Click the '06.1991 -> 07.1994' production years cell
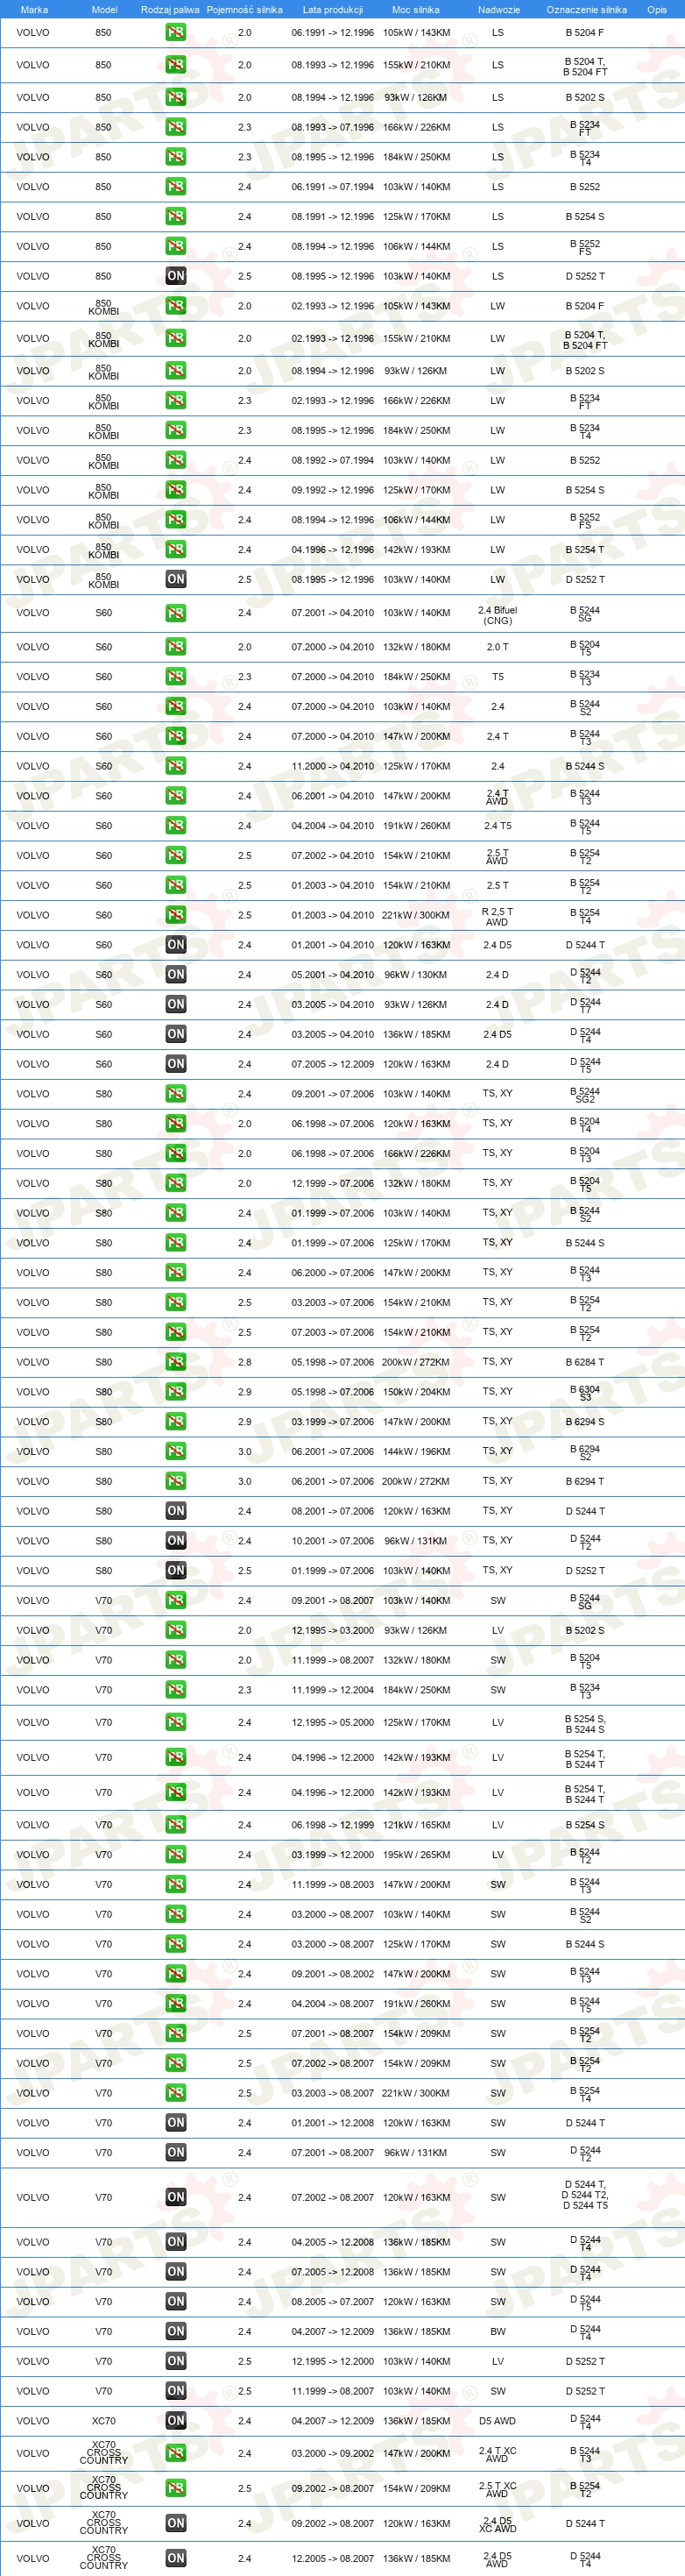Viewport: 685px width, 2576px height. pos(333,187)
